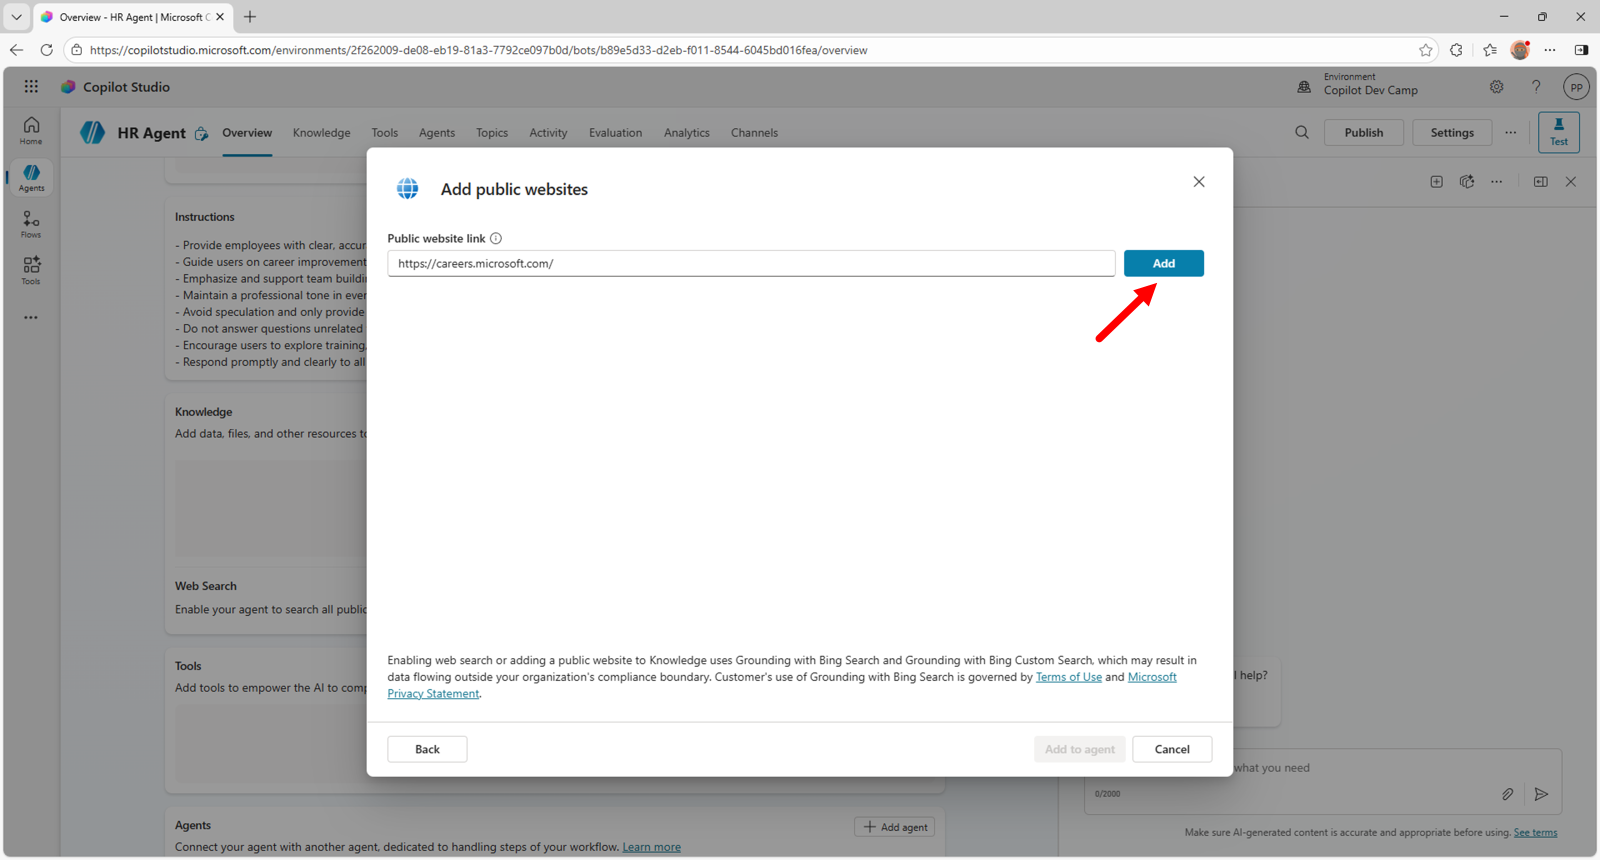Open browser extensions icon
Screen dimensions: 1600x860
tap(1457, 50)
